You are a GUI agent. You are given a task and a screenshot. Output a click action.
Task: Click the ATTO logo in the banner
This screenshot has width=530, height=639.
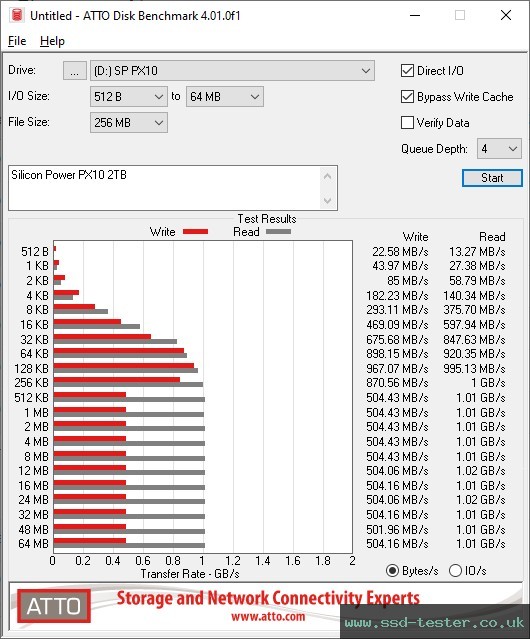pyautogui.click(x=54, y=606)
